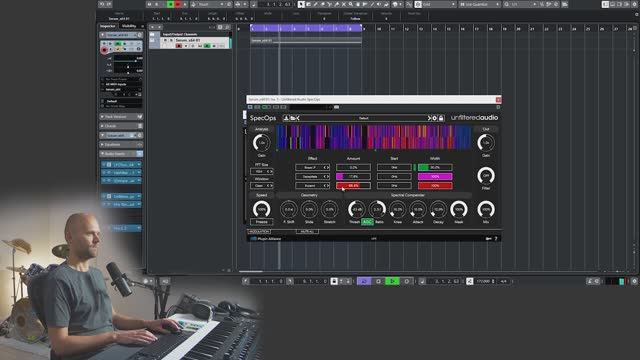Open the FFT Size dropdown in SpecOps
Screen dimensions: 640x360
click(x=262, y=171)
